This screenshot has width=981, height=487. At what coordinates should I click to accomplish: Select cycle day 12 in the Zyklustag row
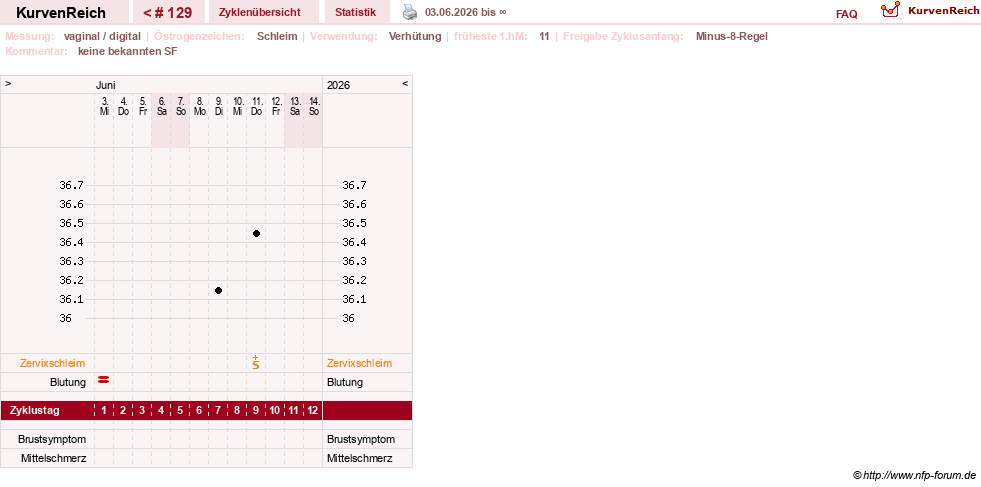(x=313, y=411)
